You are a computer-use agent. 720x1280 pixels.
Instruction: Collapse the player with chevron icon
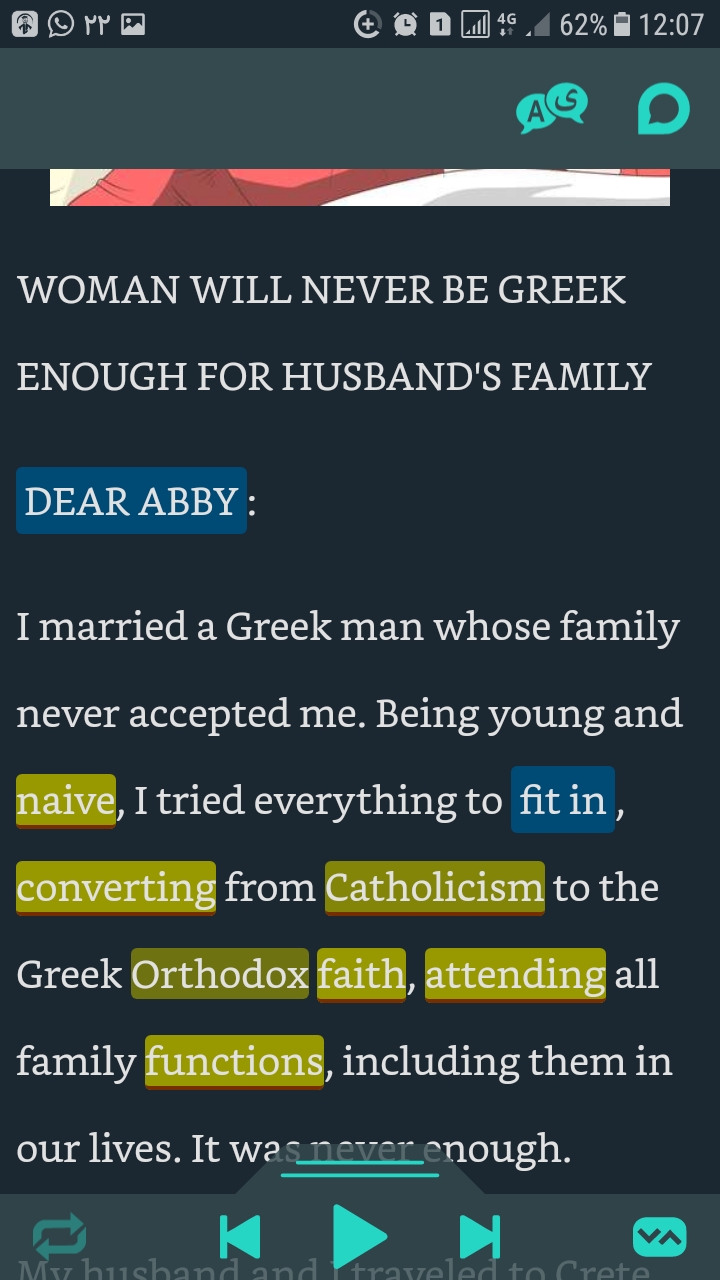[x=660, y=1237]
